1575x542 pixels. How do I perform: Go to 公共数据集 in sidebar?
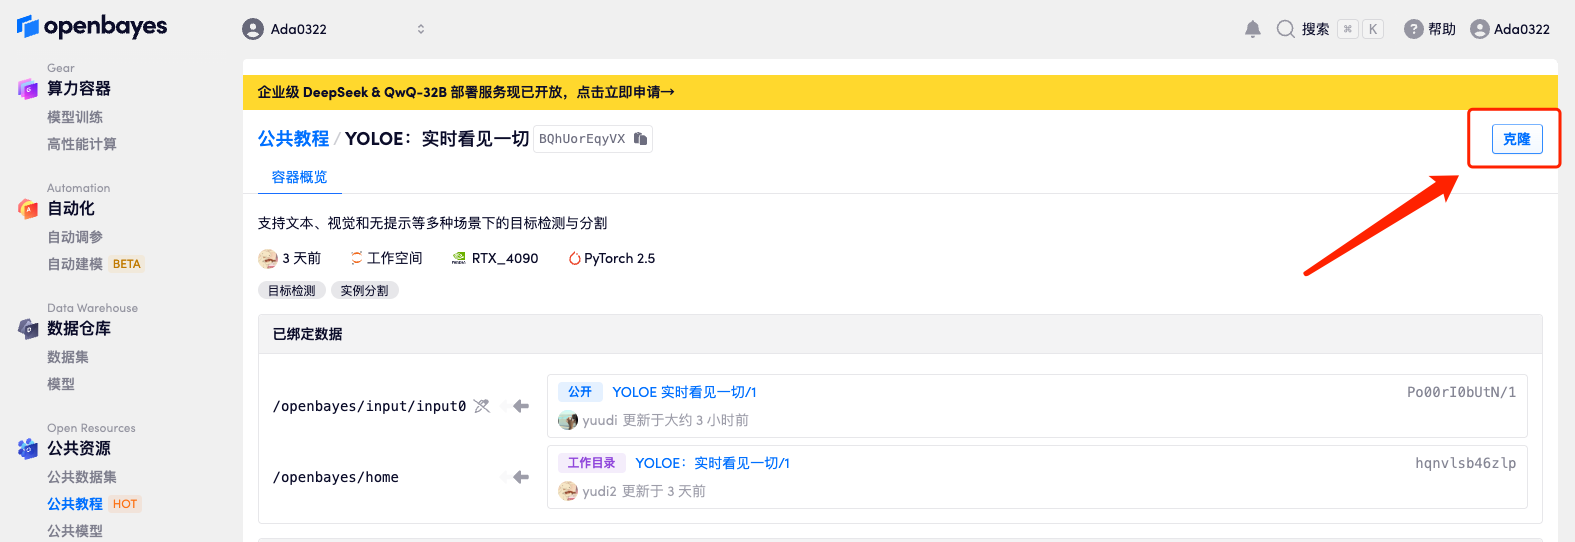point(82,477)
